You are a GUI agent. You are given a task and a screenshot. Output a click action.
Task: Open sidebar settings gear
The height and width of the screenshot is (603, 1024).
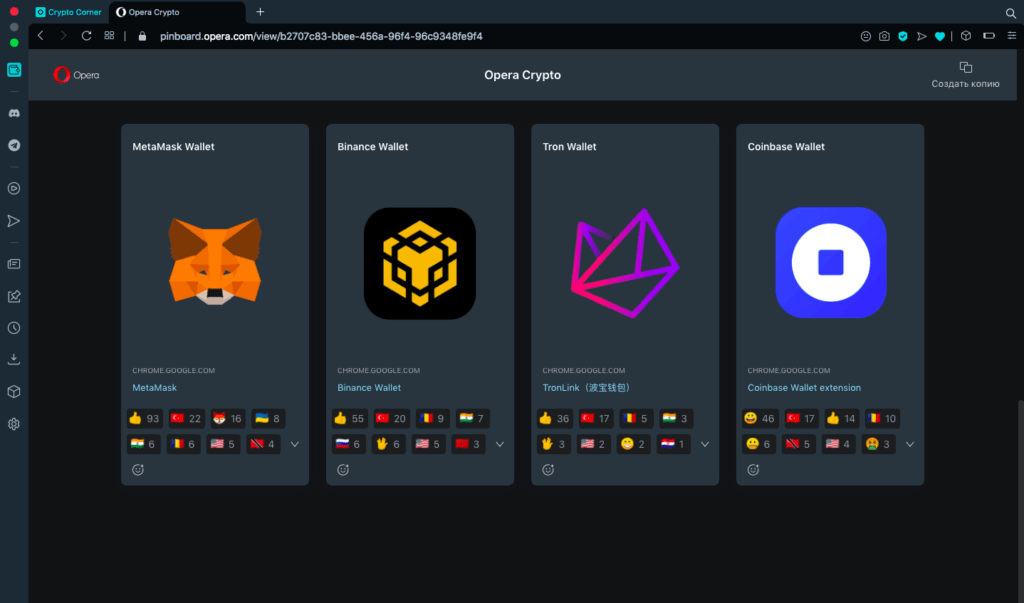pos(14,423)
